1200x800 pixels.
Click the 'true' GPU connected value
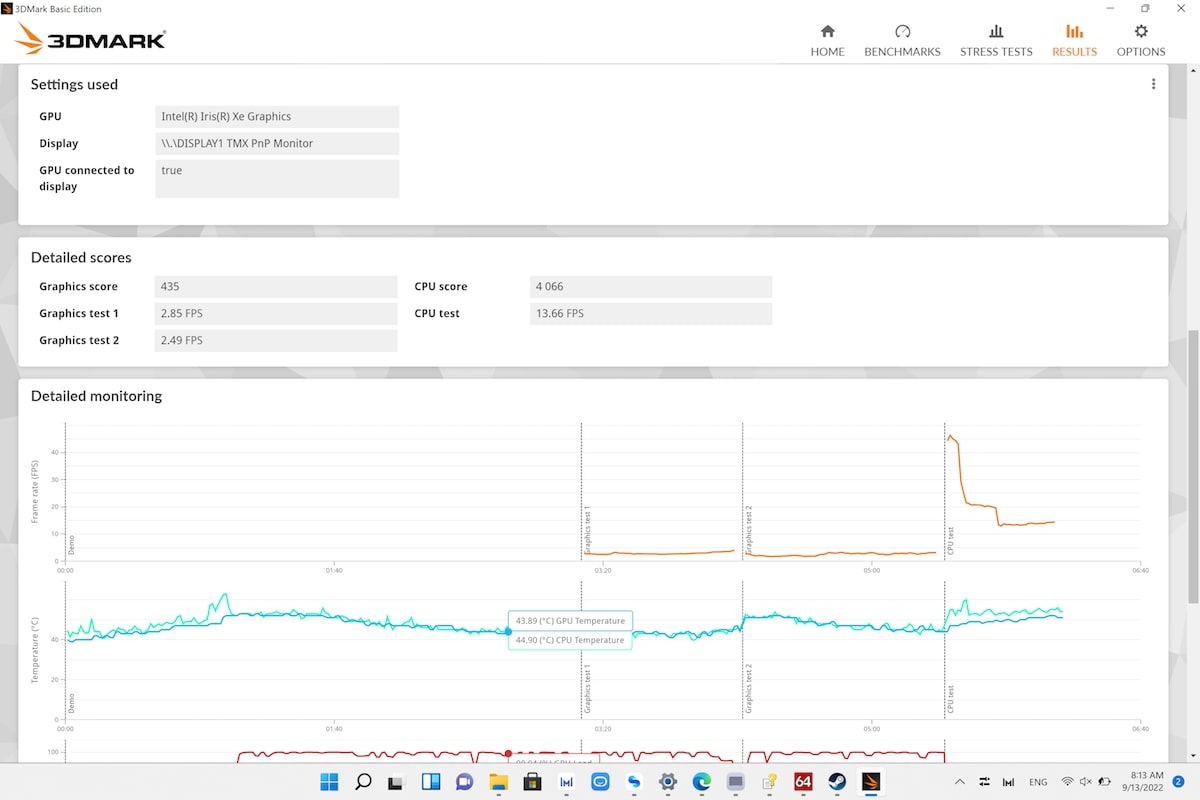point(277,178)
